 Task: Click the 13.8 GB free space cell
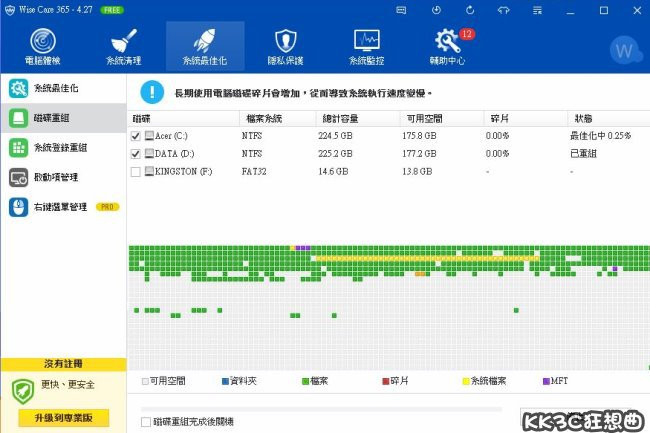[417, 172]
